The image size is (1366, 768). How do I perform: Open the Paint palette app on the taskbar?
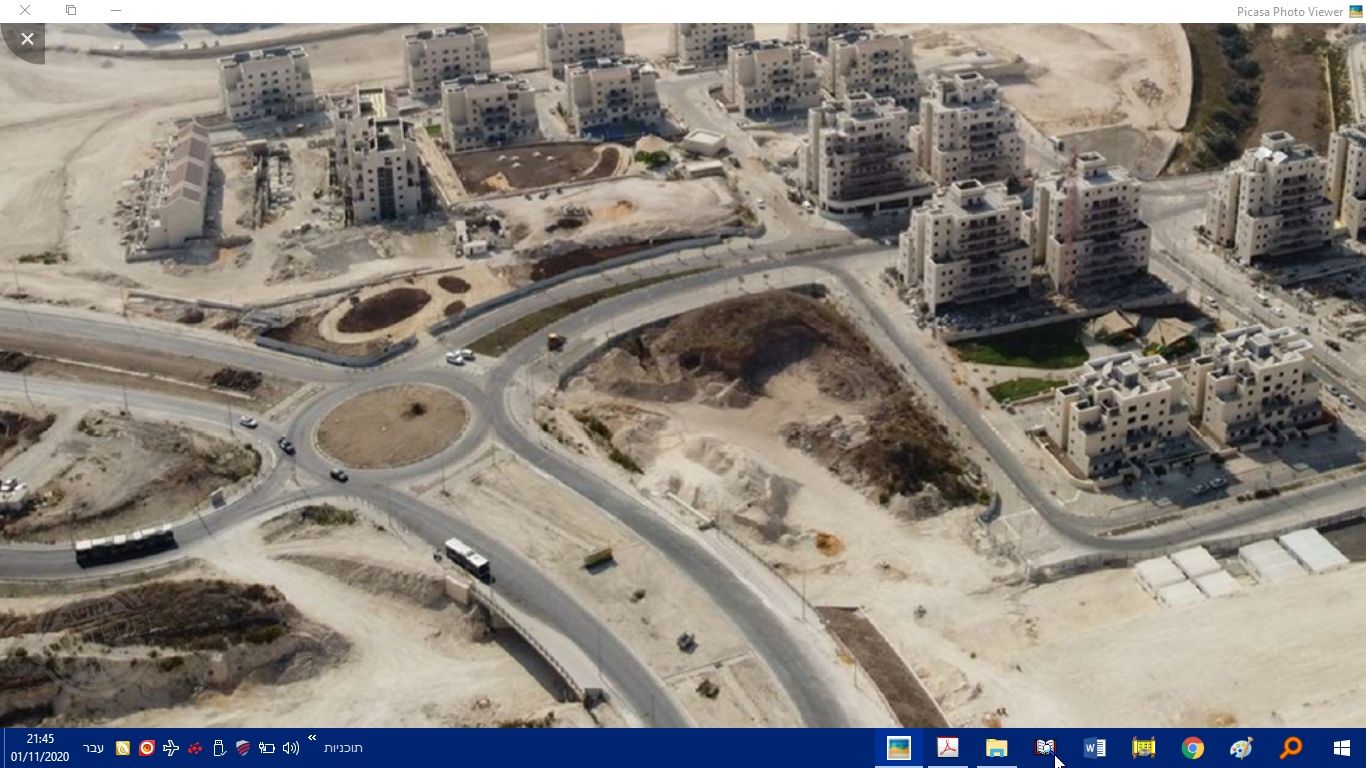1241,748
